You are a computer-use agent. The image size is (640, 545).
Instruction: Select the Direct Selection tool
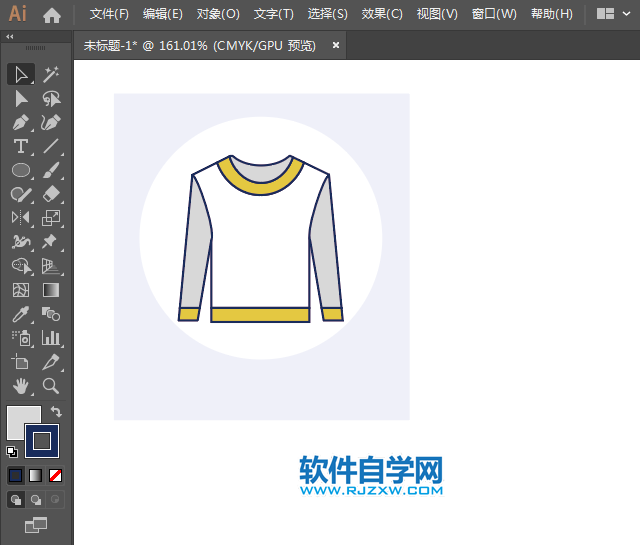tap(21, 98)
